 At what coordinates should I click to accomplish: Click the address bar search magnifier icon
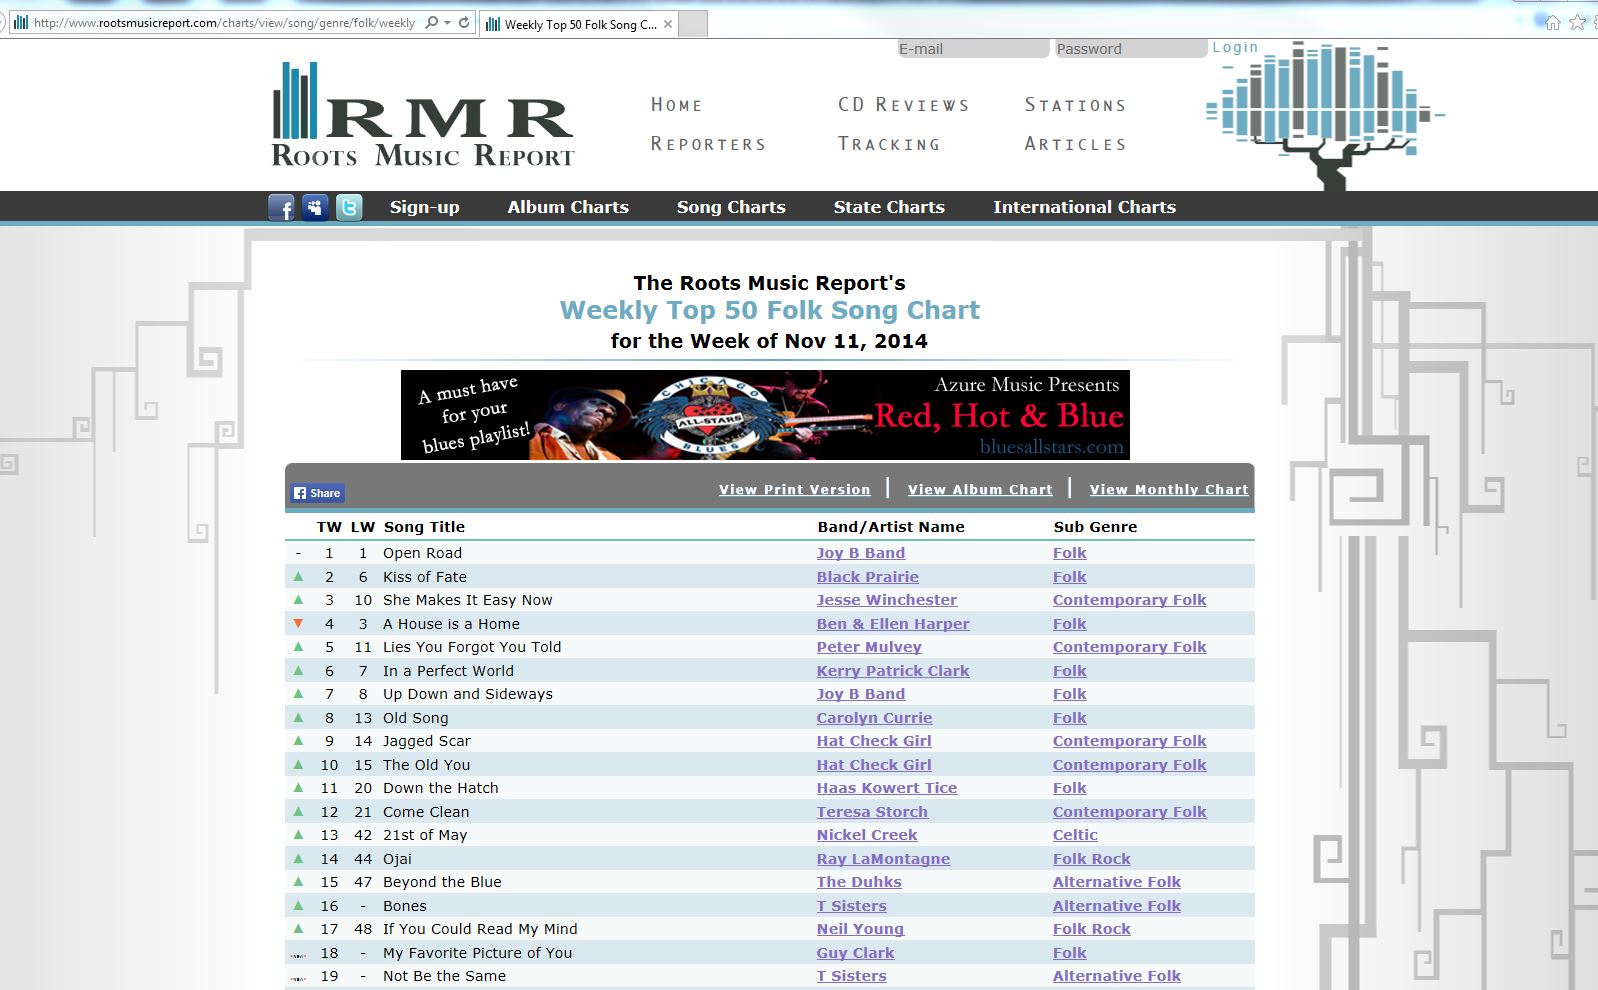point(431,22)
